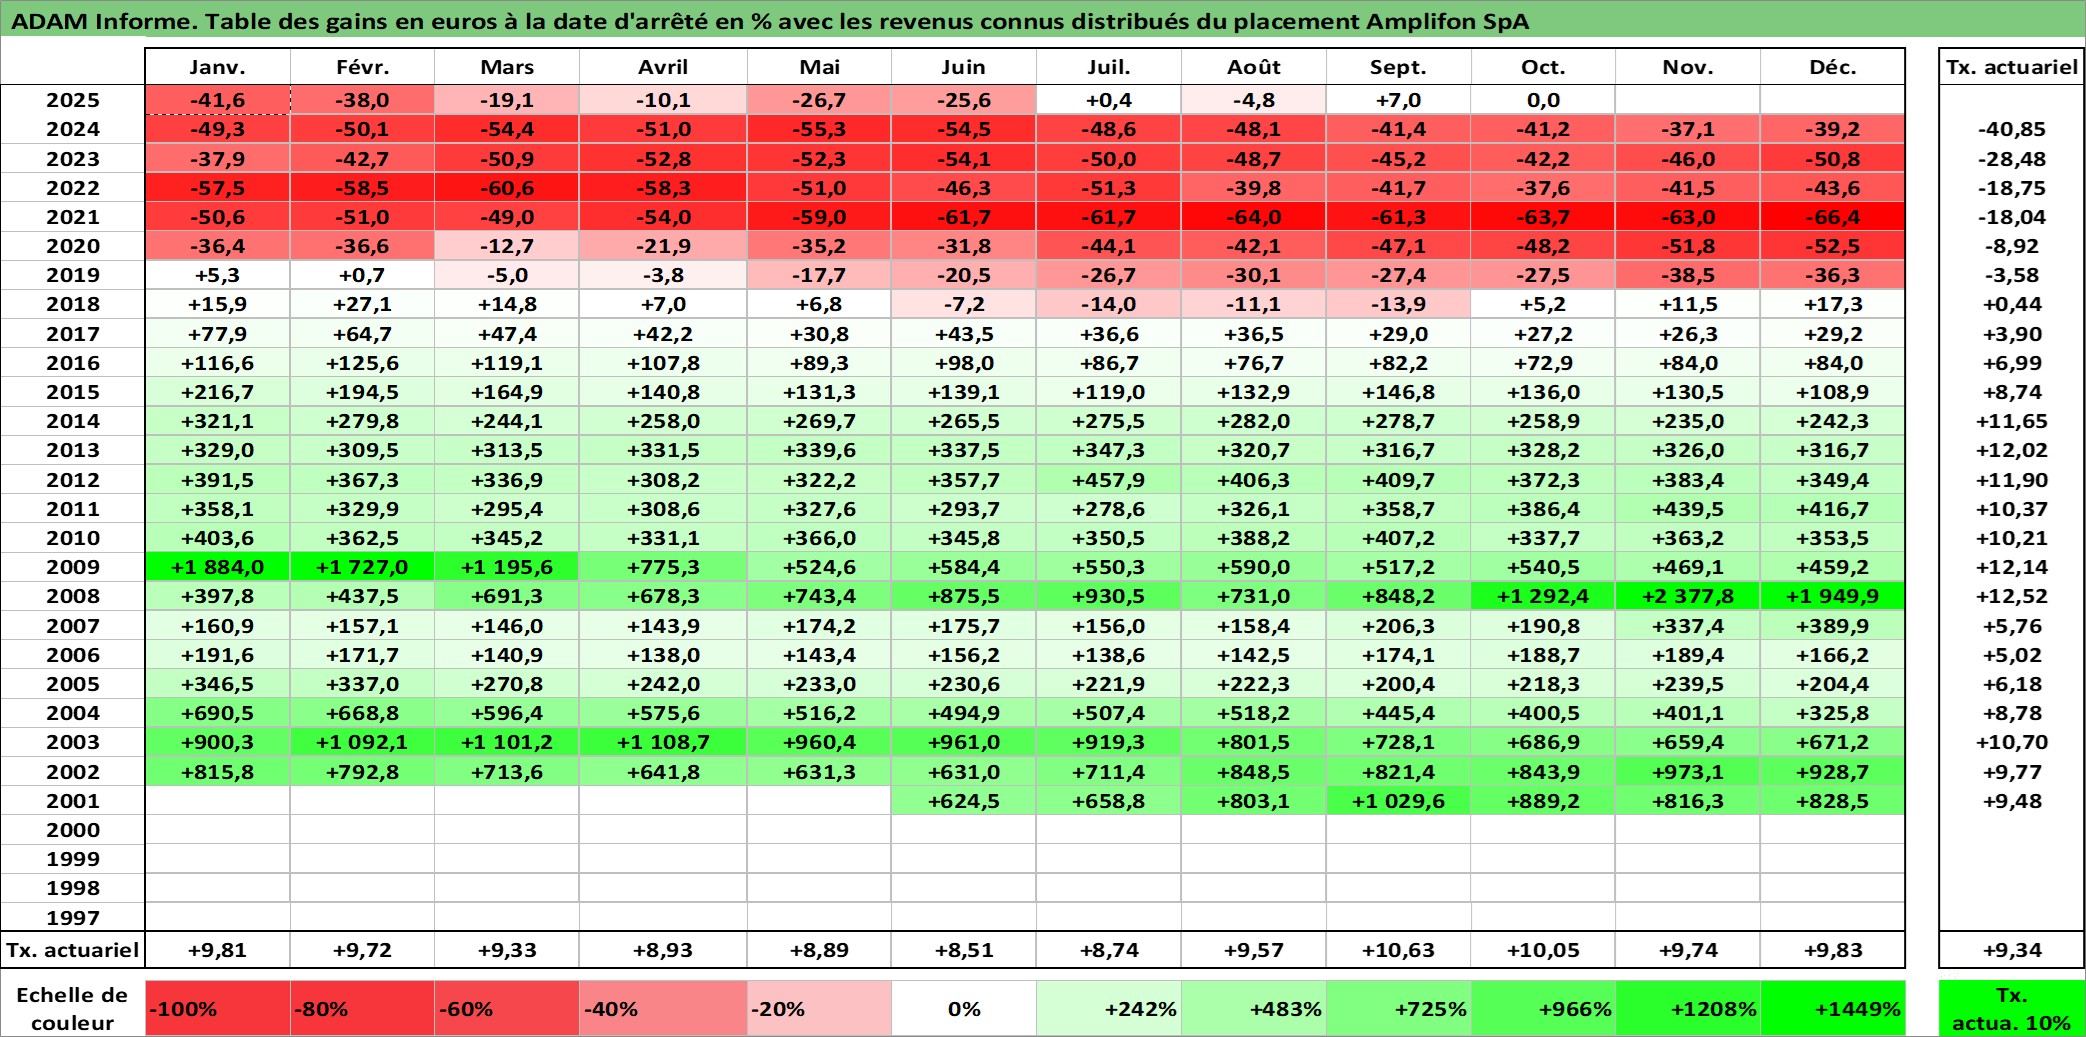Click cell +7,0 under Sept. in 2025
This screenshot has height=1037, width=2086.
(x=1398, y=100)
